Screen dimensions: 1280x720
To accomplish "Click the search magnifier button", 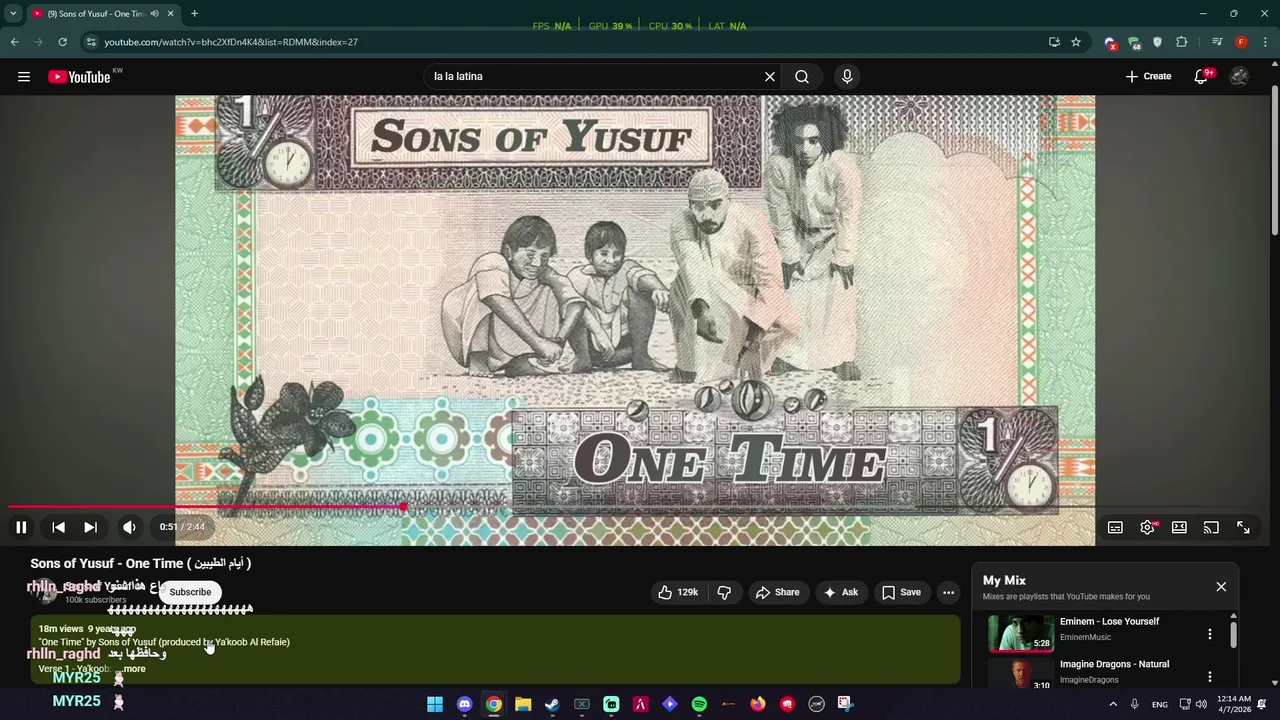I will click(802, 77).
